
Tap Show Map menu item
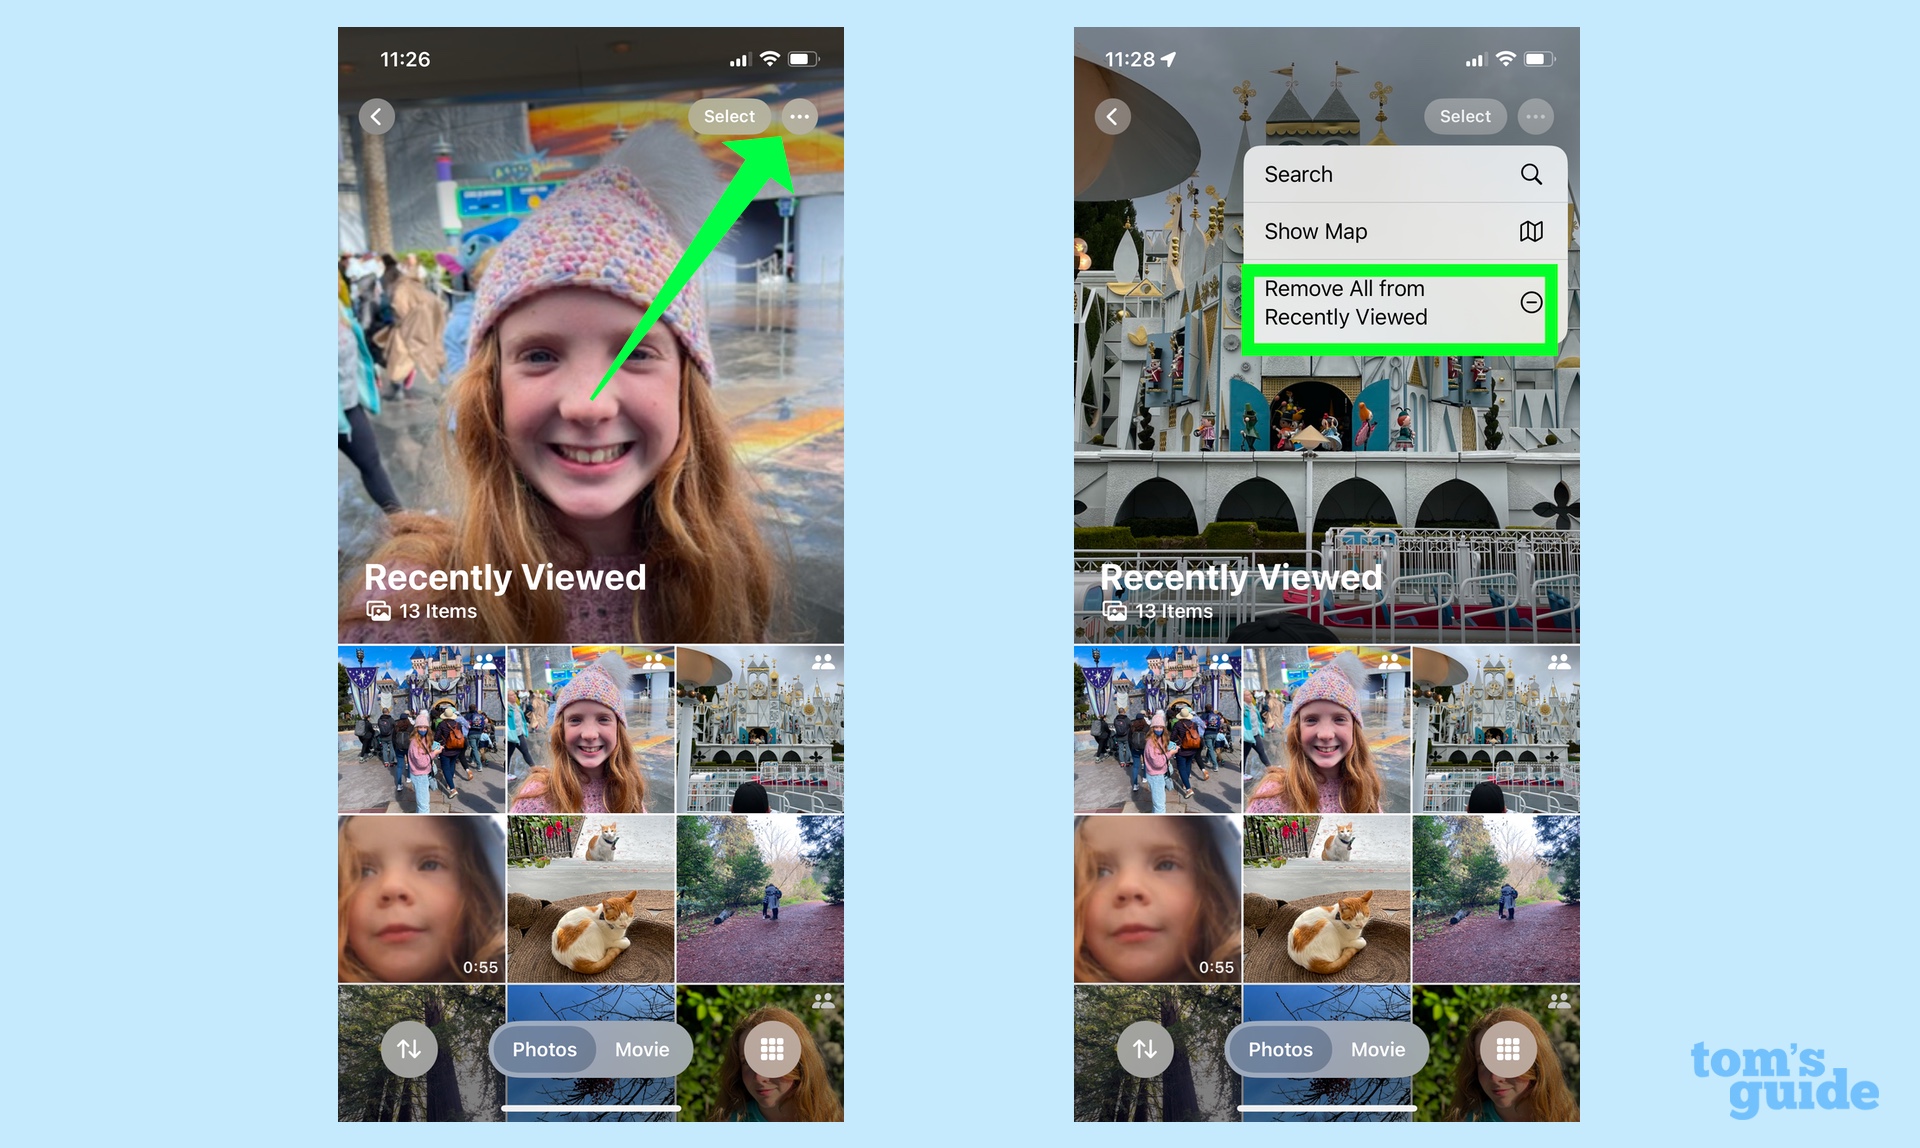(x=1401, y=231)
